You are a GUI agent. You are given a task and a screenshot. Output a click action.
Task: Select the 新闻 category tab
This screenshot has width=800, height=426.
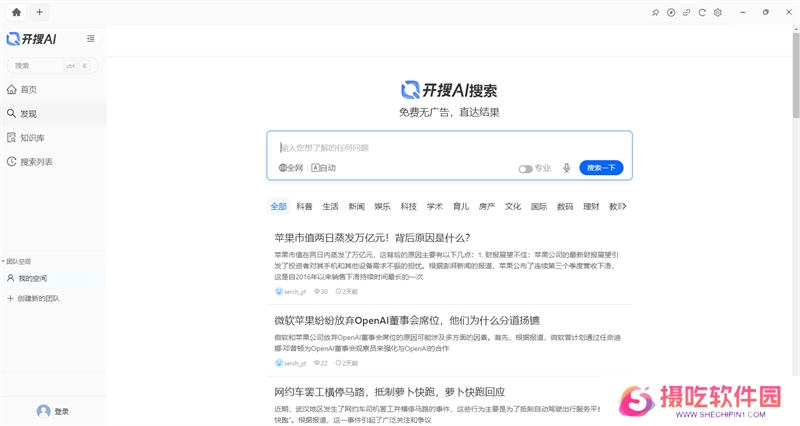[x=356, y=206]
